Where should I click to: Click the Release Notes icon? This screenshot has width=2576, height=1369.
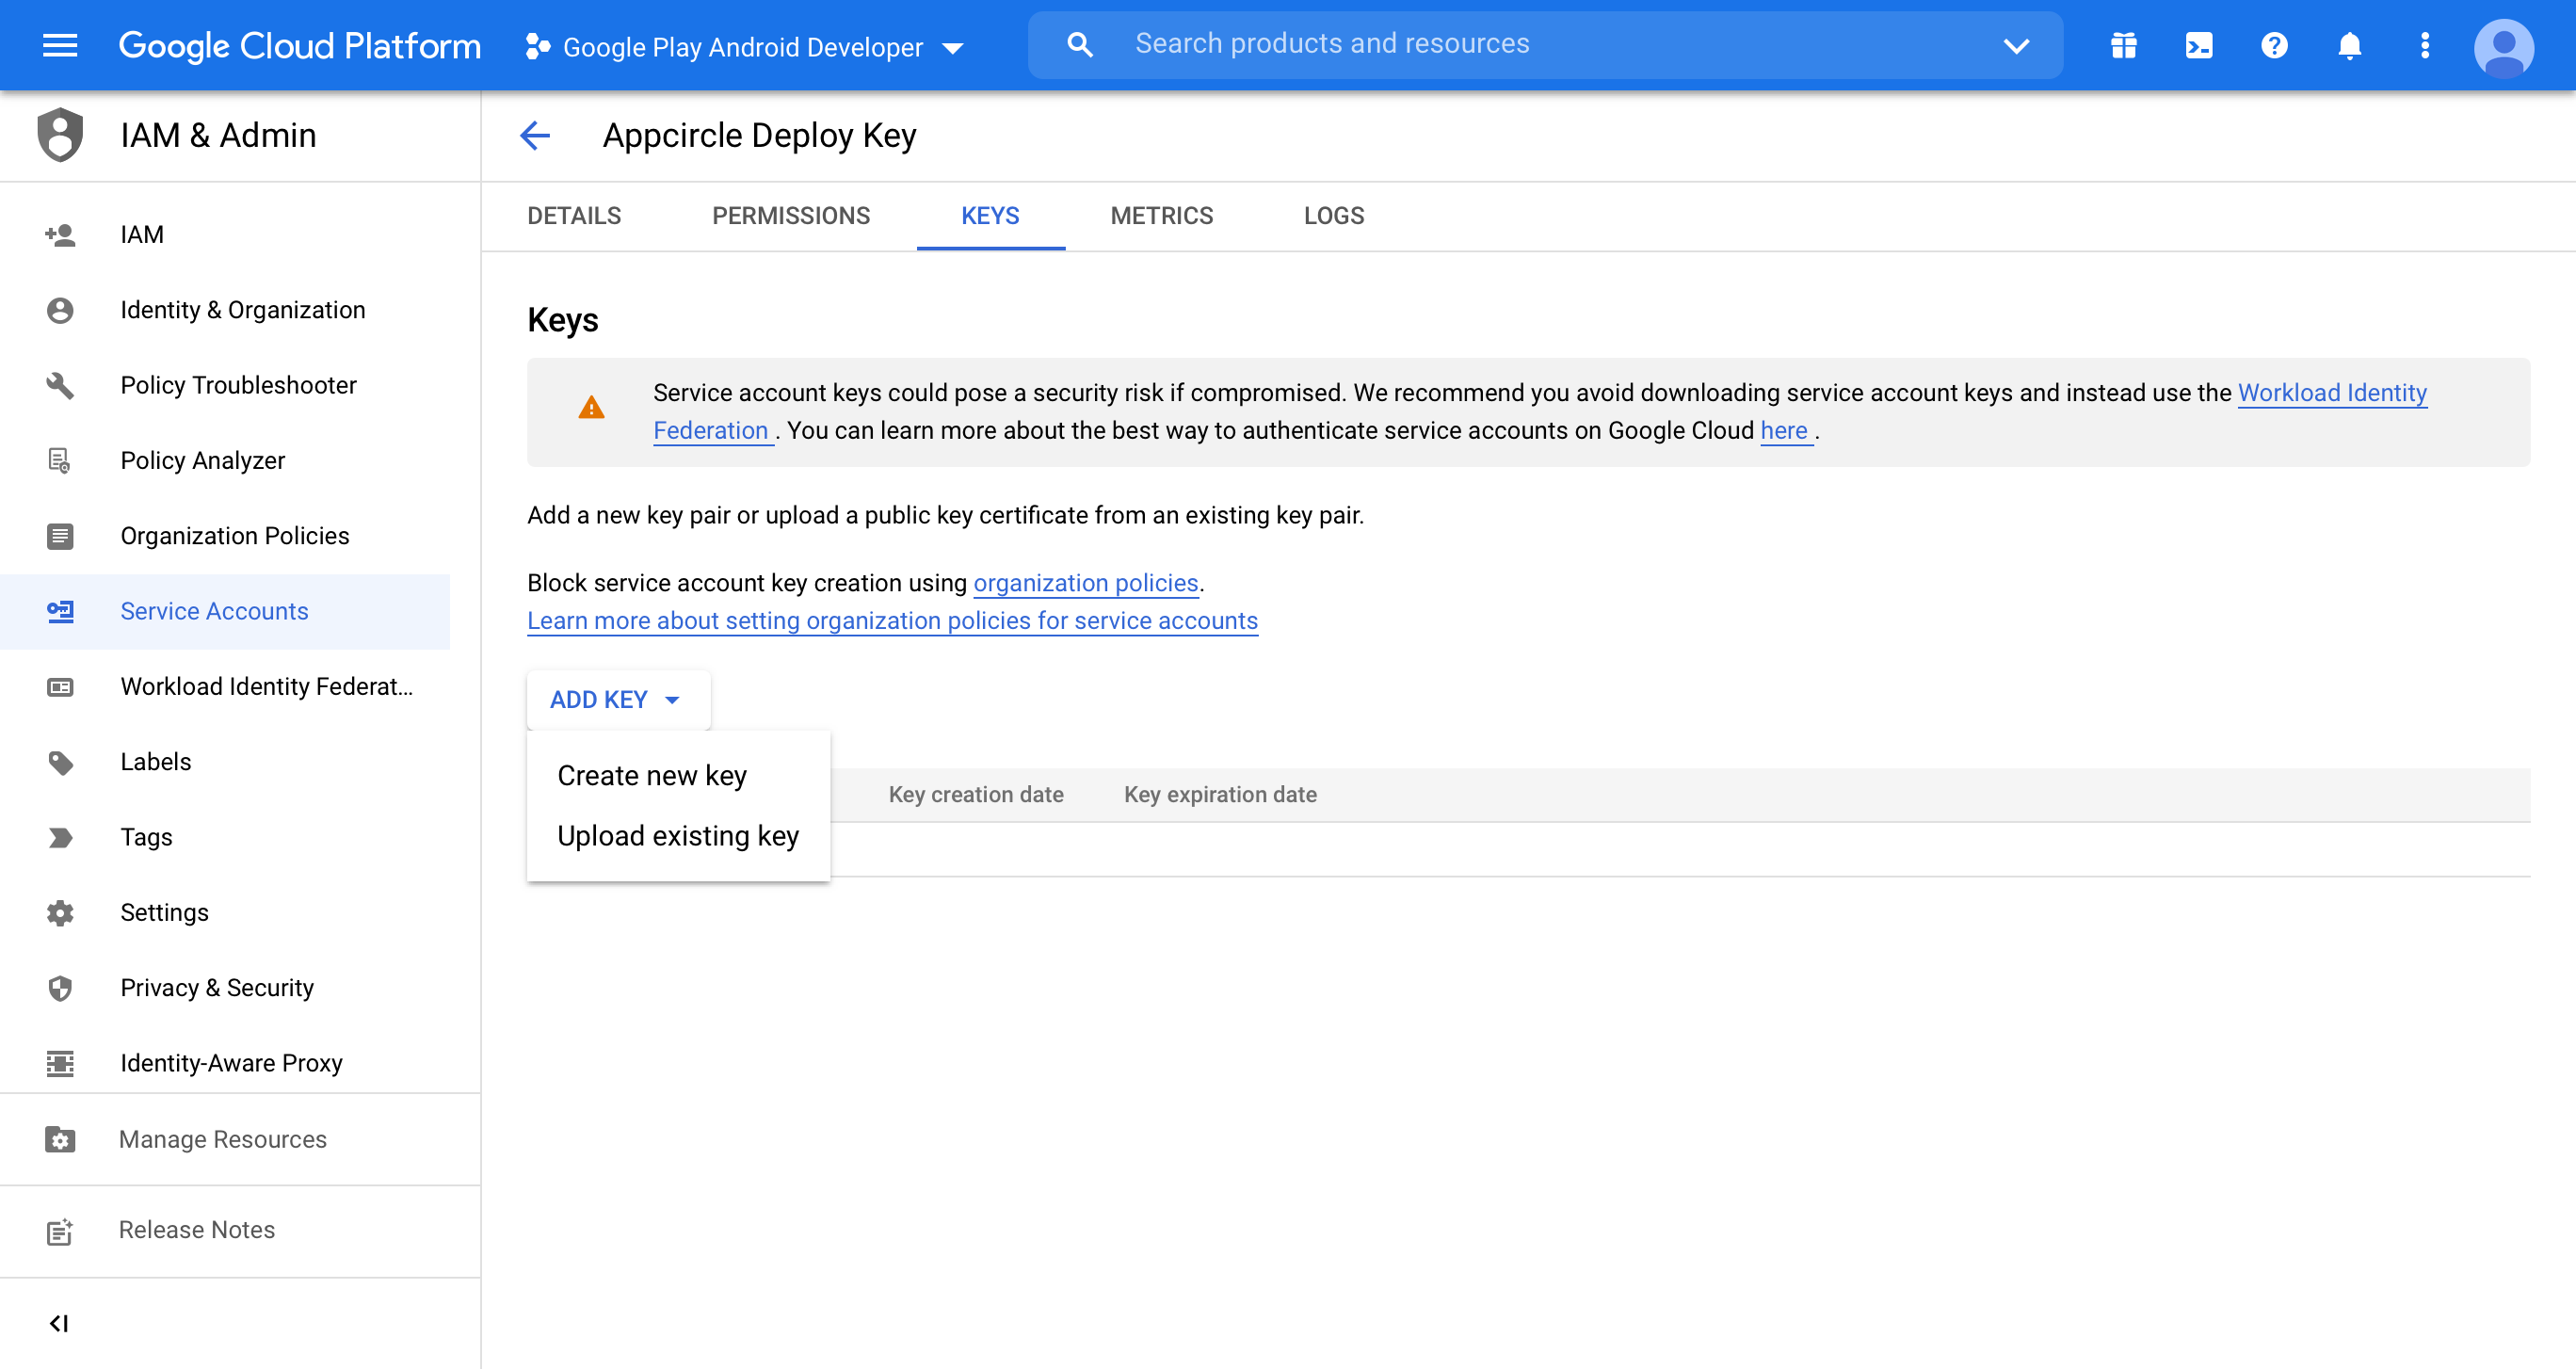[60, 1231]
